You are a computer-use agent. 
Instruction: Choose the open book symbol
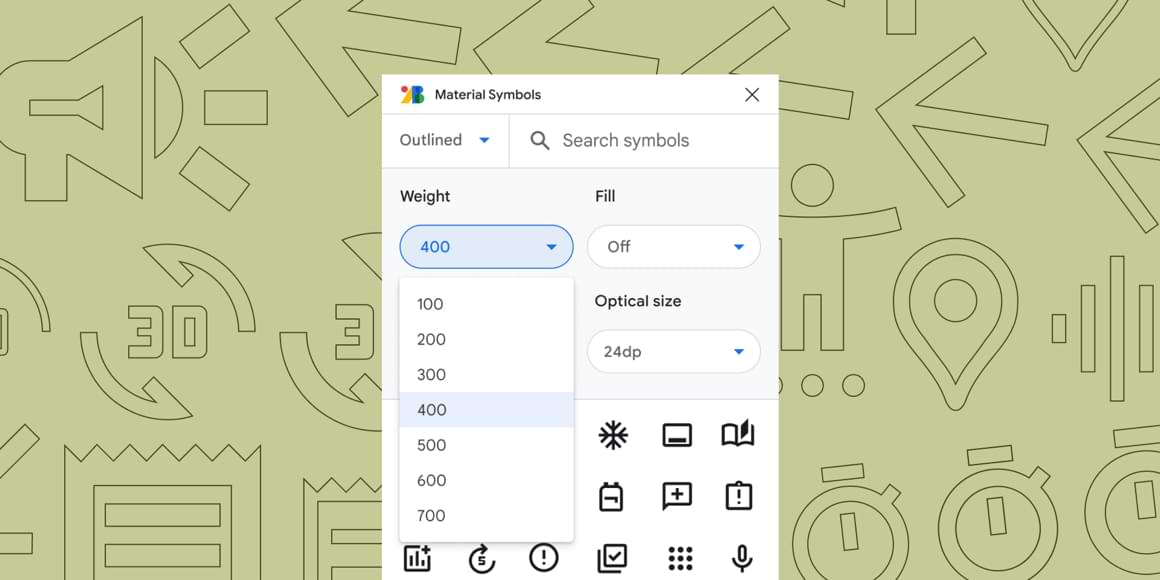[x=738, y=434]
